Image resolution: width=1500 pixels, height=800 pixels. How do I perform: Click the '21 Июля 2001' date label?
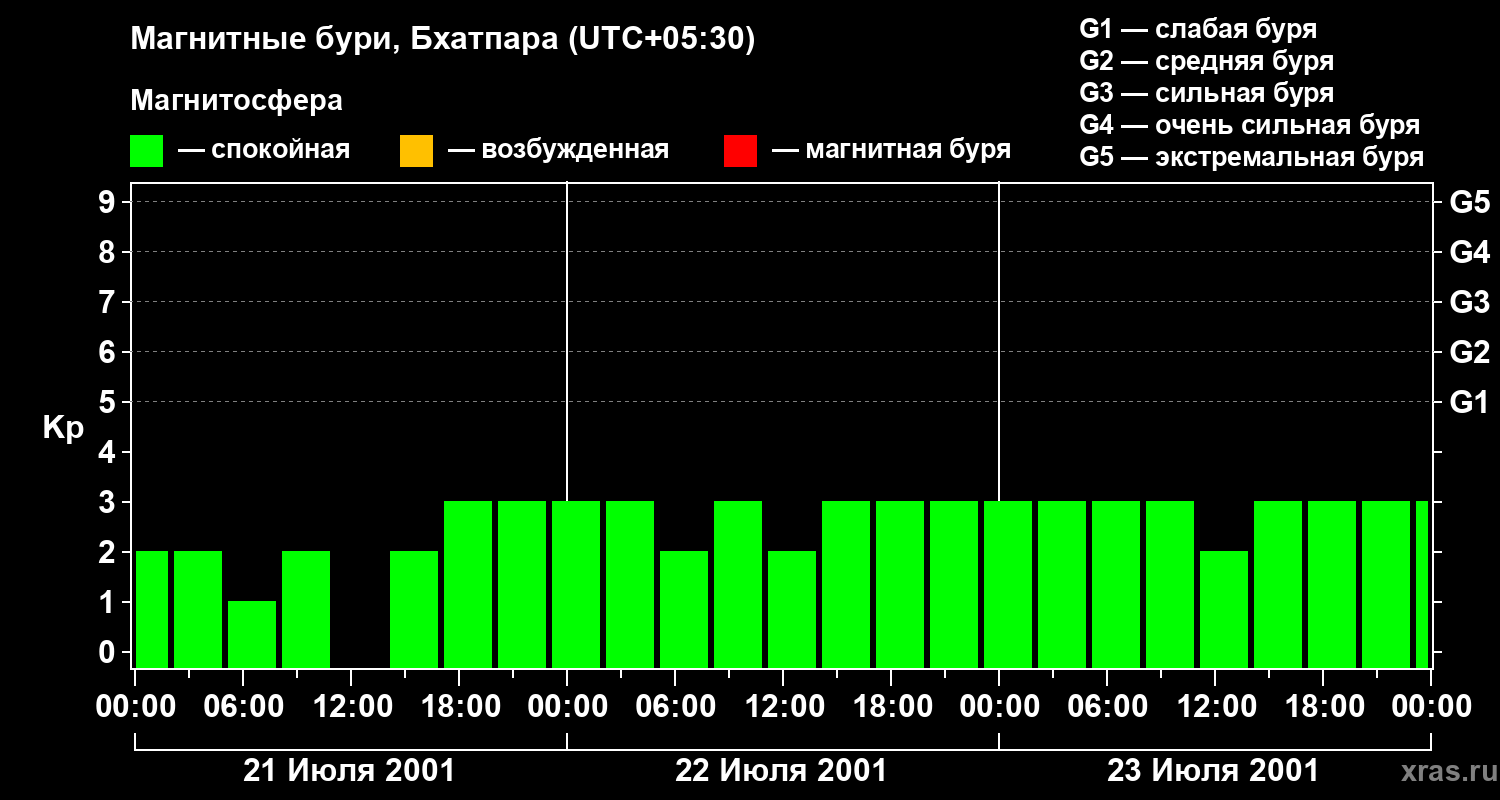tap(350, 771)
